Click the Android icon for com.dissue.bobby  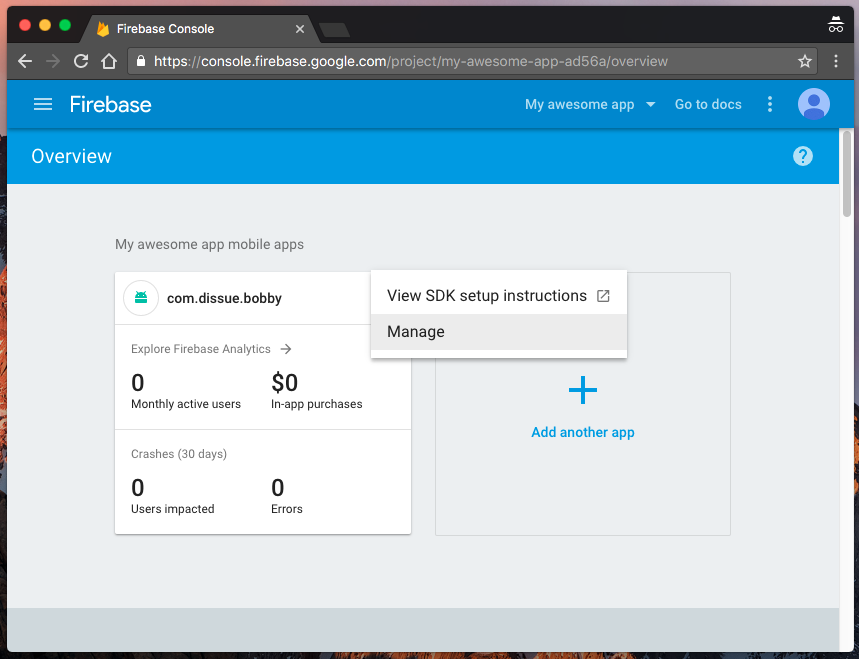coord(141,298)
